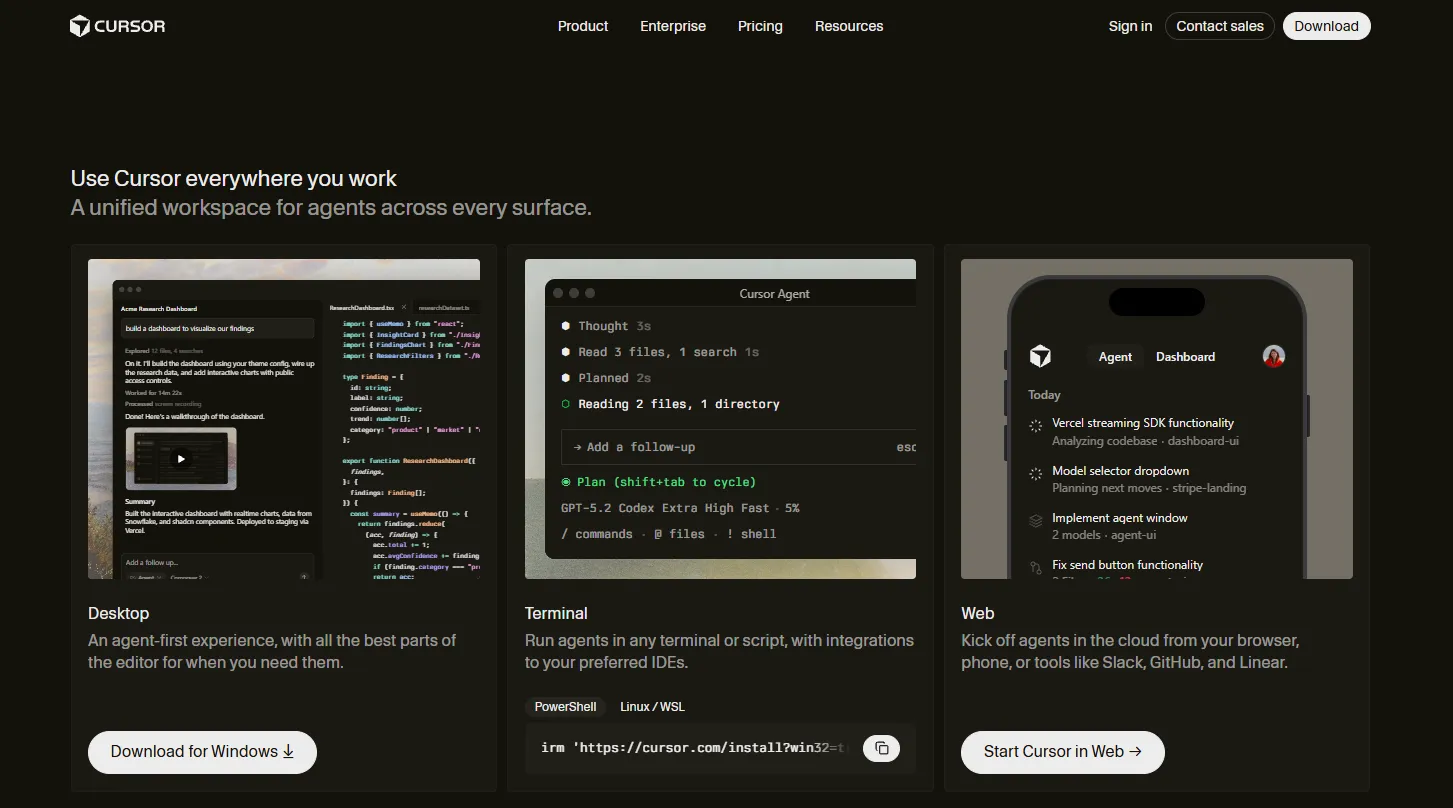
Task: Click the Sign in link
Action: pyautogui.click(x=1130, y=26)
